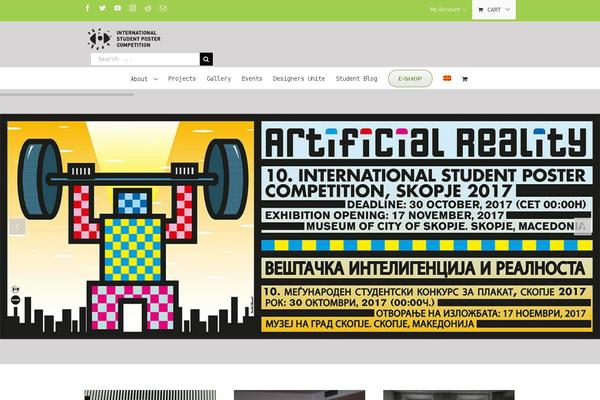Click 'ОТВОРАЊЕ НА ИЗЛОЖБАТА: 17 НОЕМВРИ' text
Image resolution: width=600 pixels, height=400 pixels.
pyautogui.click(x=481, y=313)
